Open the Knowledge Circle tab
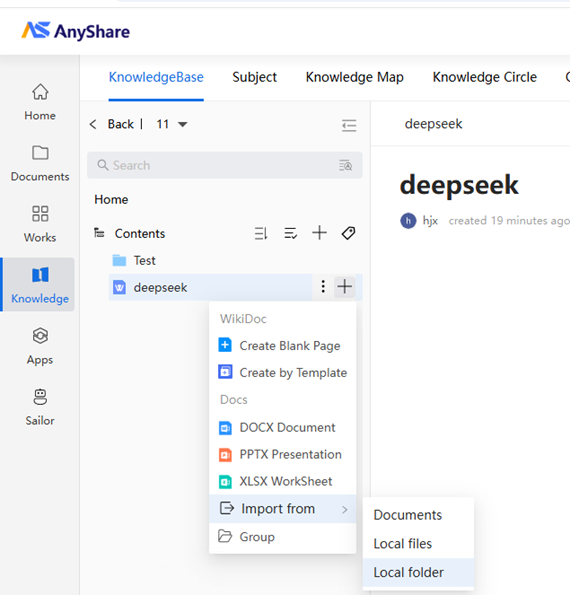 (485, 77)
